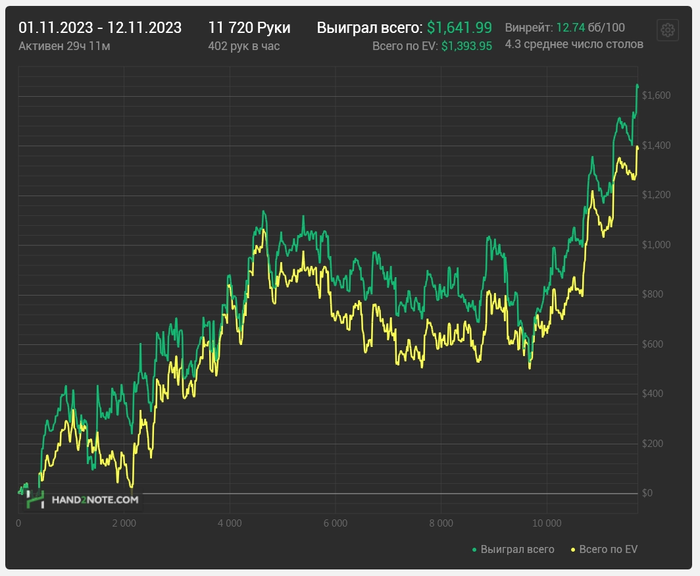Click the green line's final peak point
Image resolution: width=700 pixels, height=576 pixels.
637,85
